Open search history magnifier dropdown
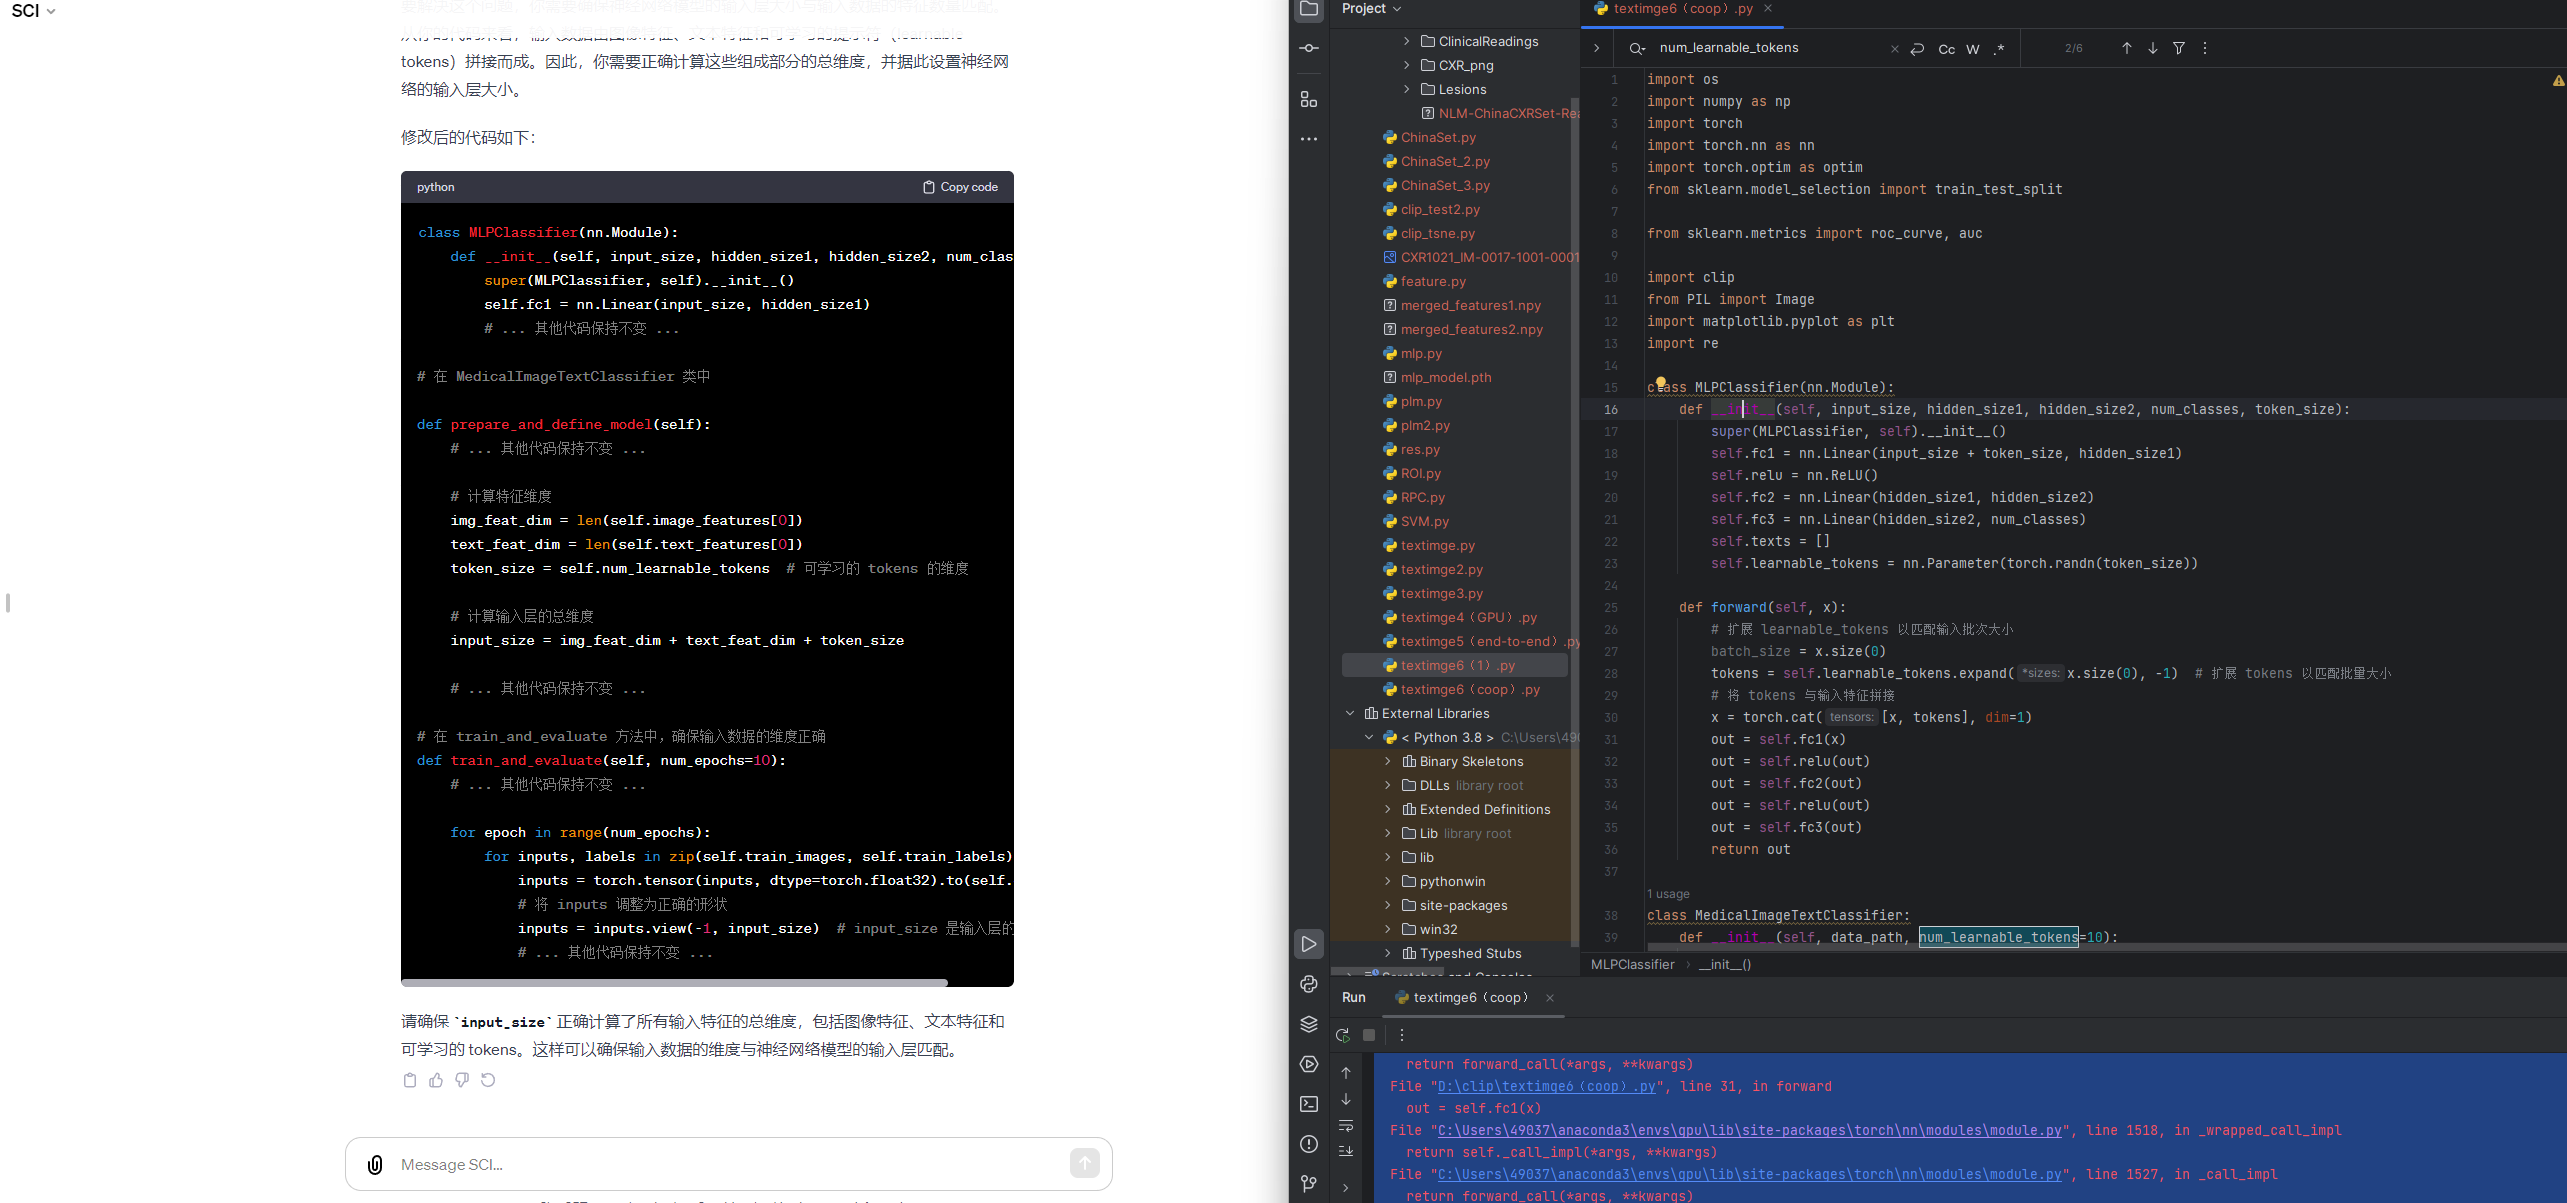 pyautogui.click(x=1637, y=48)
